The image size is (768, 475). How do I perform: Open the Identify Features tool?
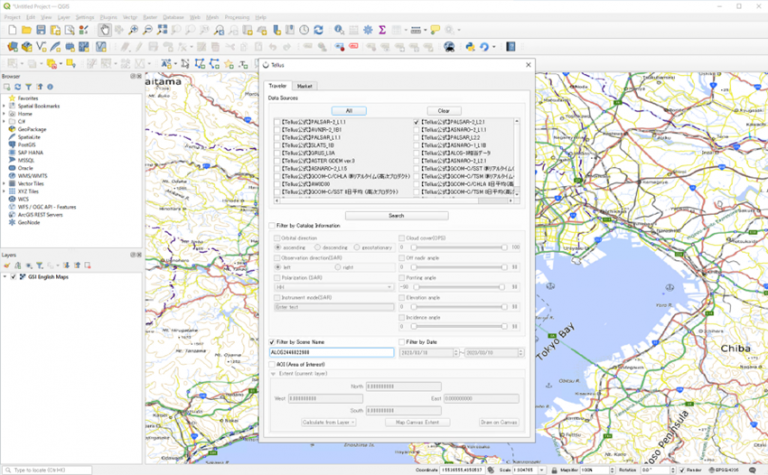point(339,30)
